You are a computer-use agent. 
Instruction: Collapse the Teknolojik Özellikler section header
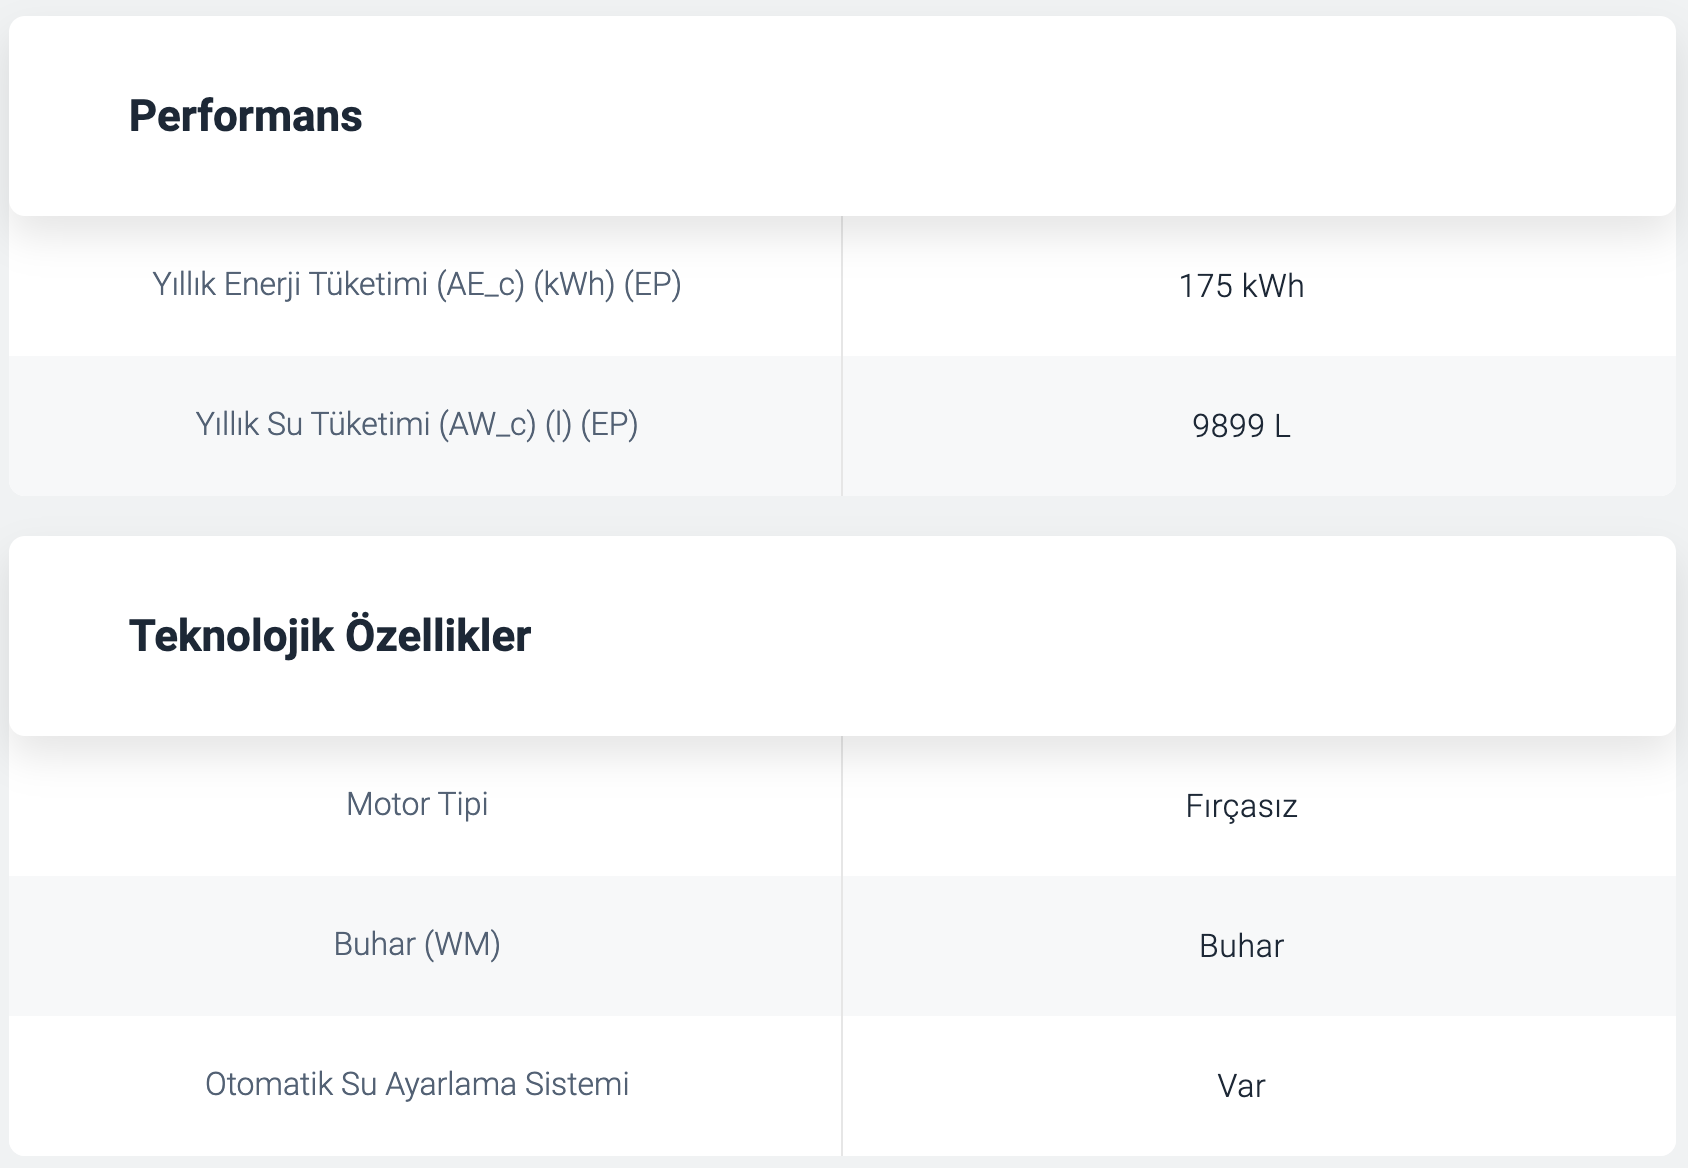(842, 636)
